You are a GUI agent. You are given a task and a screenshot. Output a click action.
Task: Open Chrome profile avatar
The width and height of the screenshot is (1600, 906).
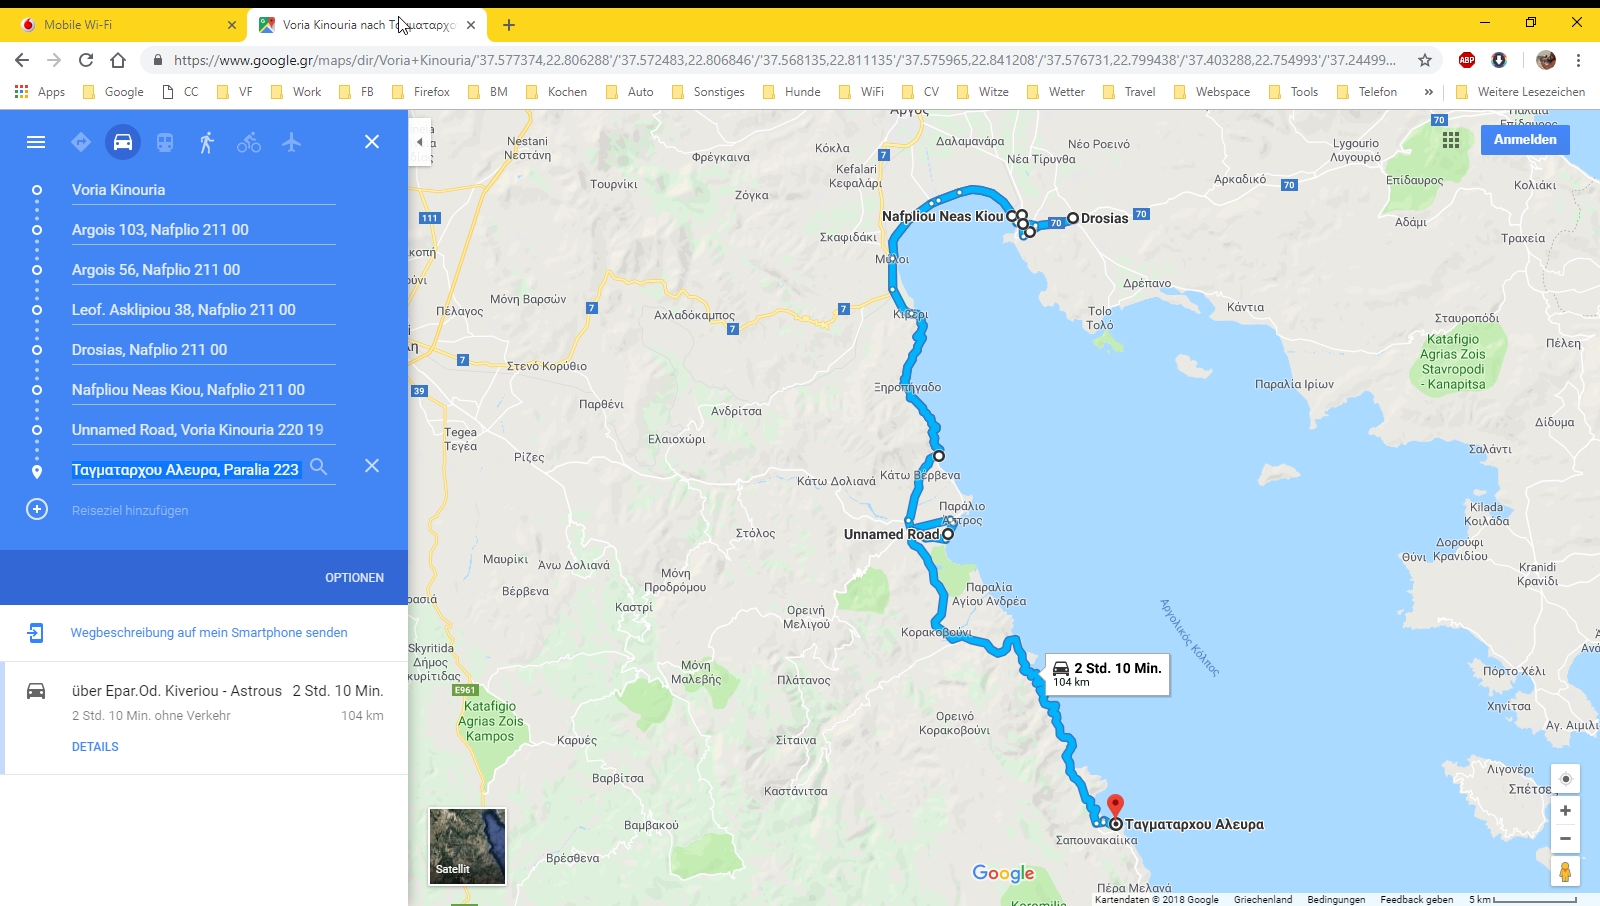coord(1546,60)
